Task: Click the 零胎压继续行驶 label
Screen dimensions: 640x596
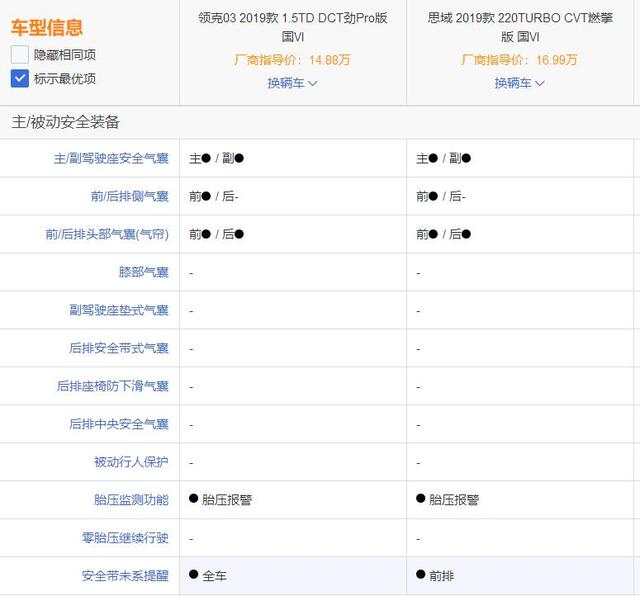Action: (x=125, y=538)
